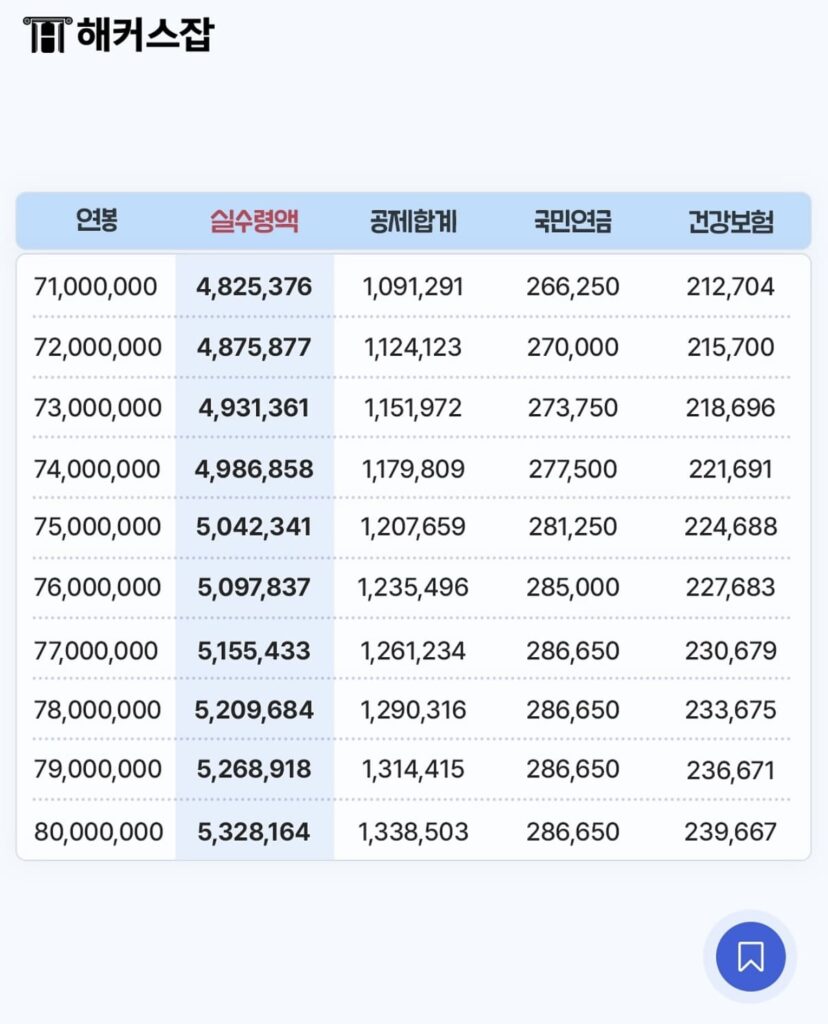Click the bookmark floating button

[749, 957]
